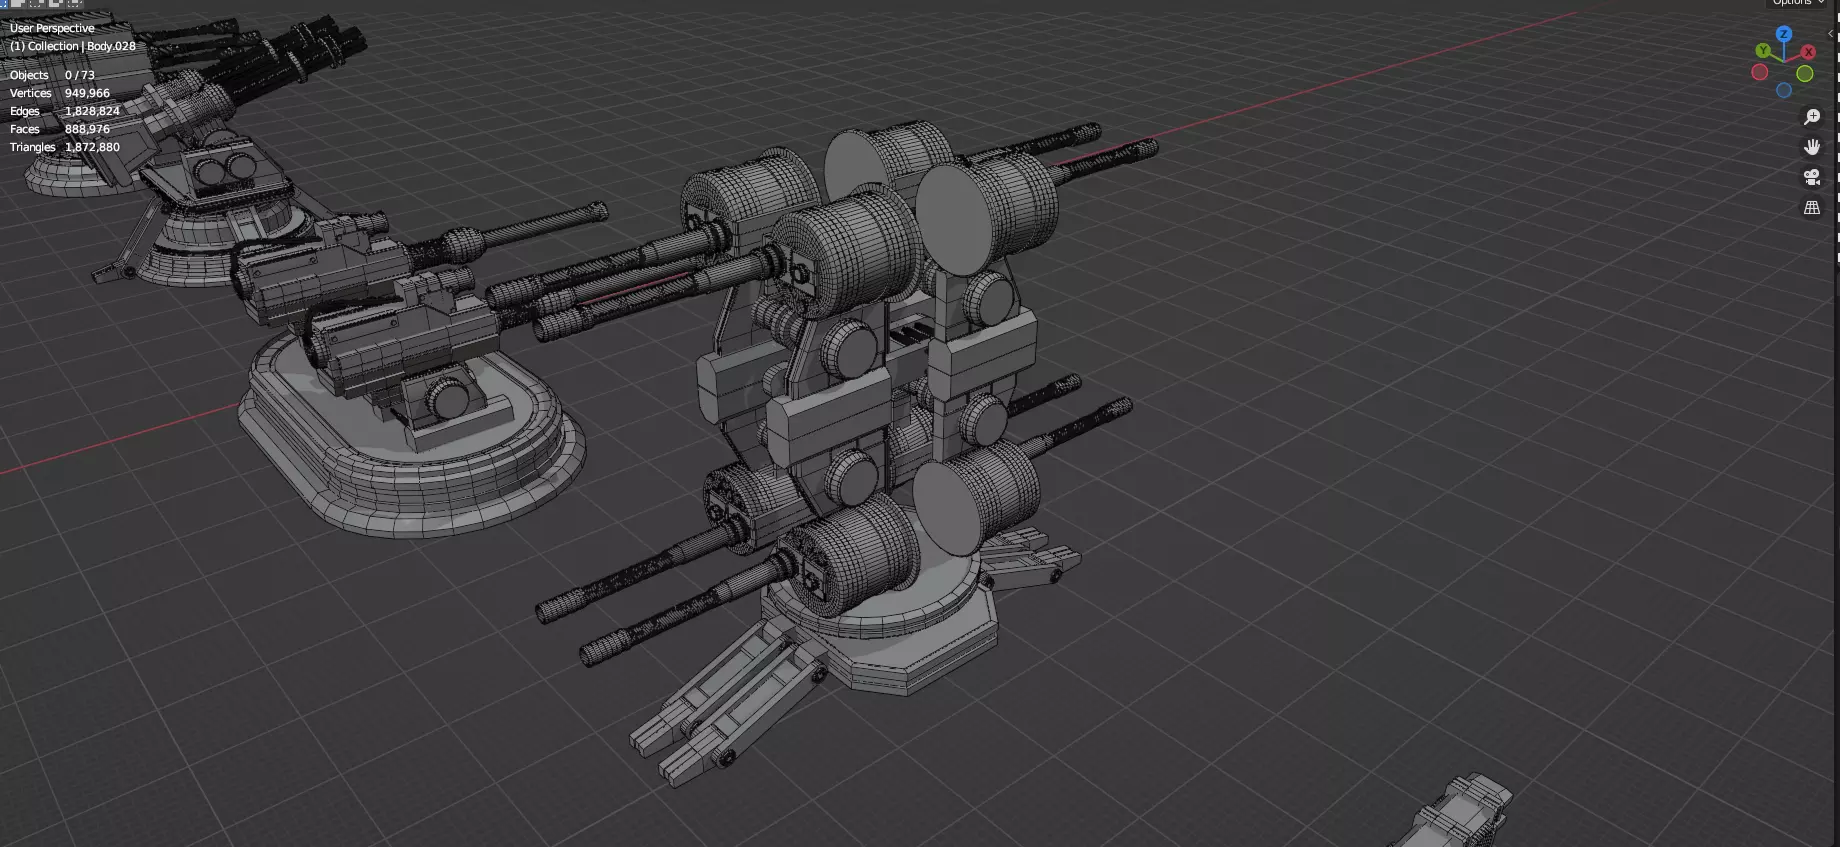
Task: Click the green Y axis gizmo handle
Action: (x=1762, y=50)
